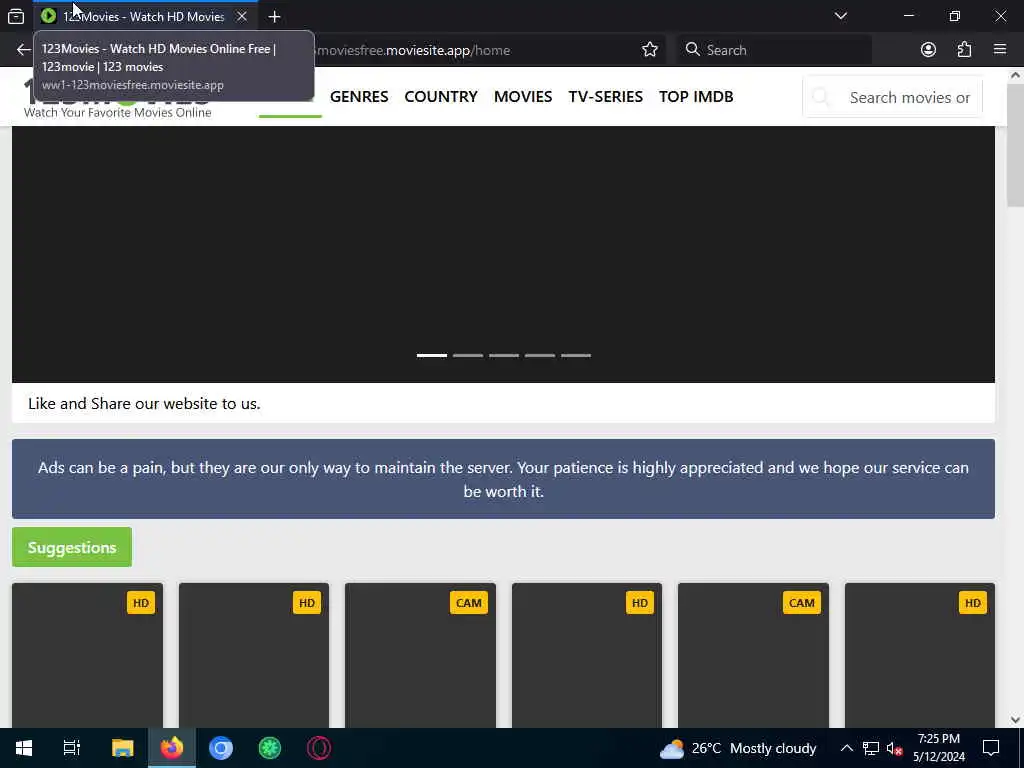The height and width of the screenshot is (768, 1024).
Task: Open the TOP IMDB page
Action: pos(696,97)
